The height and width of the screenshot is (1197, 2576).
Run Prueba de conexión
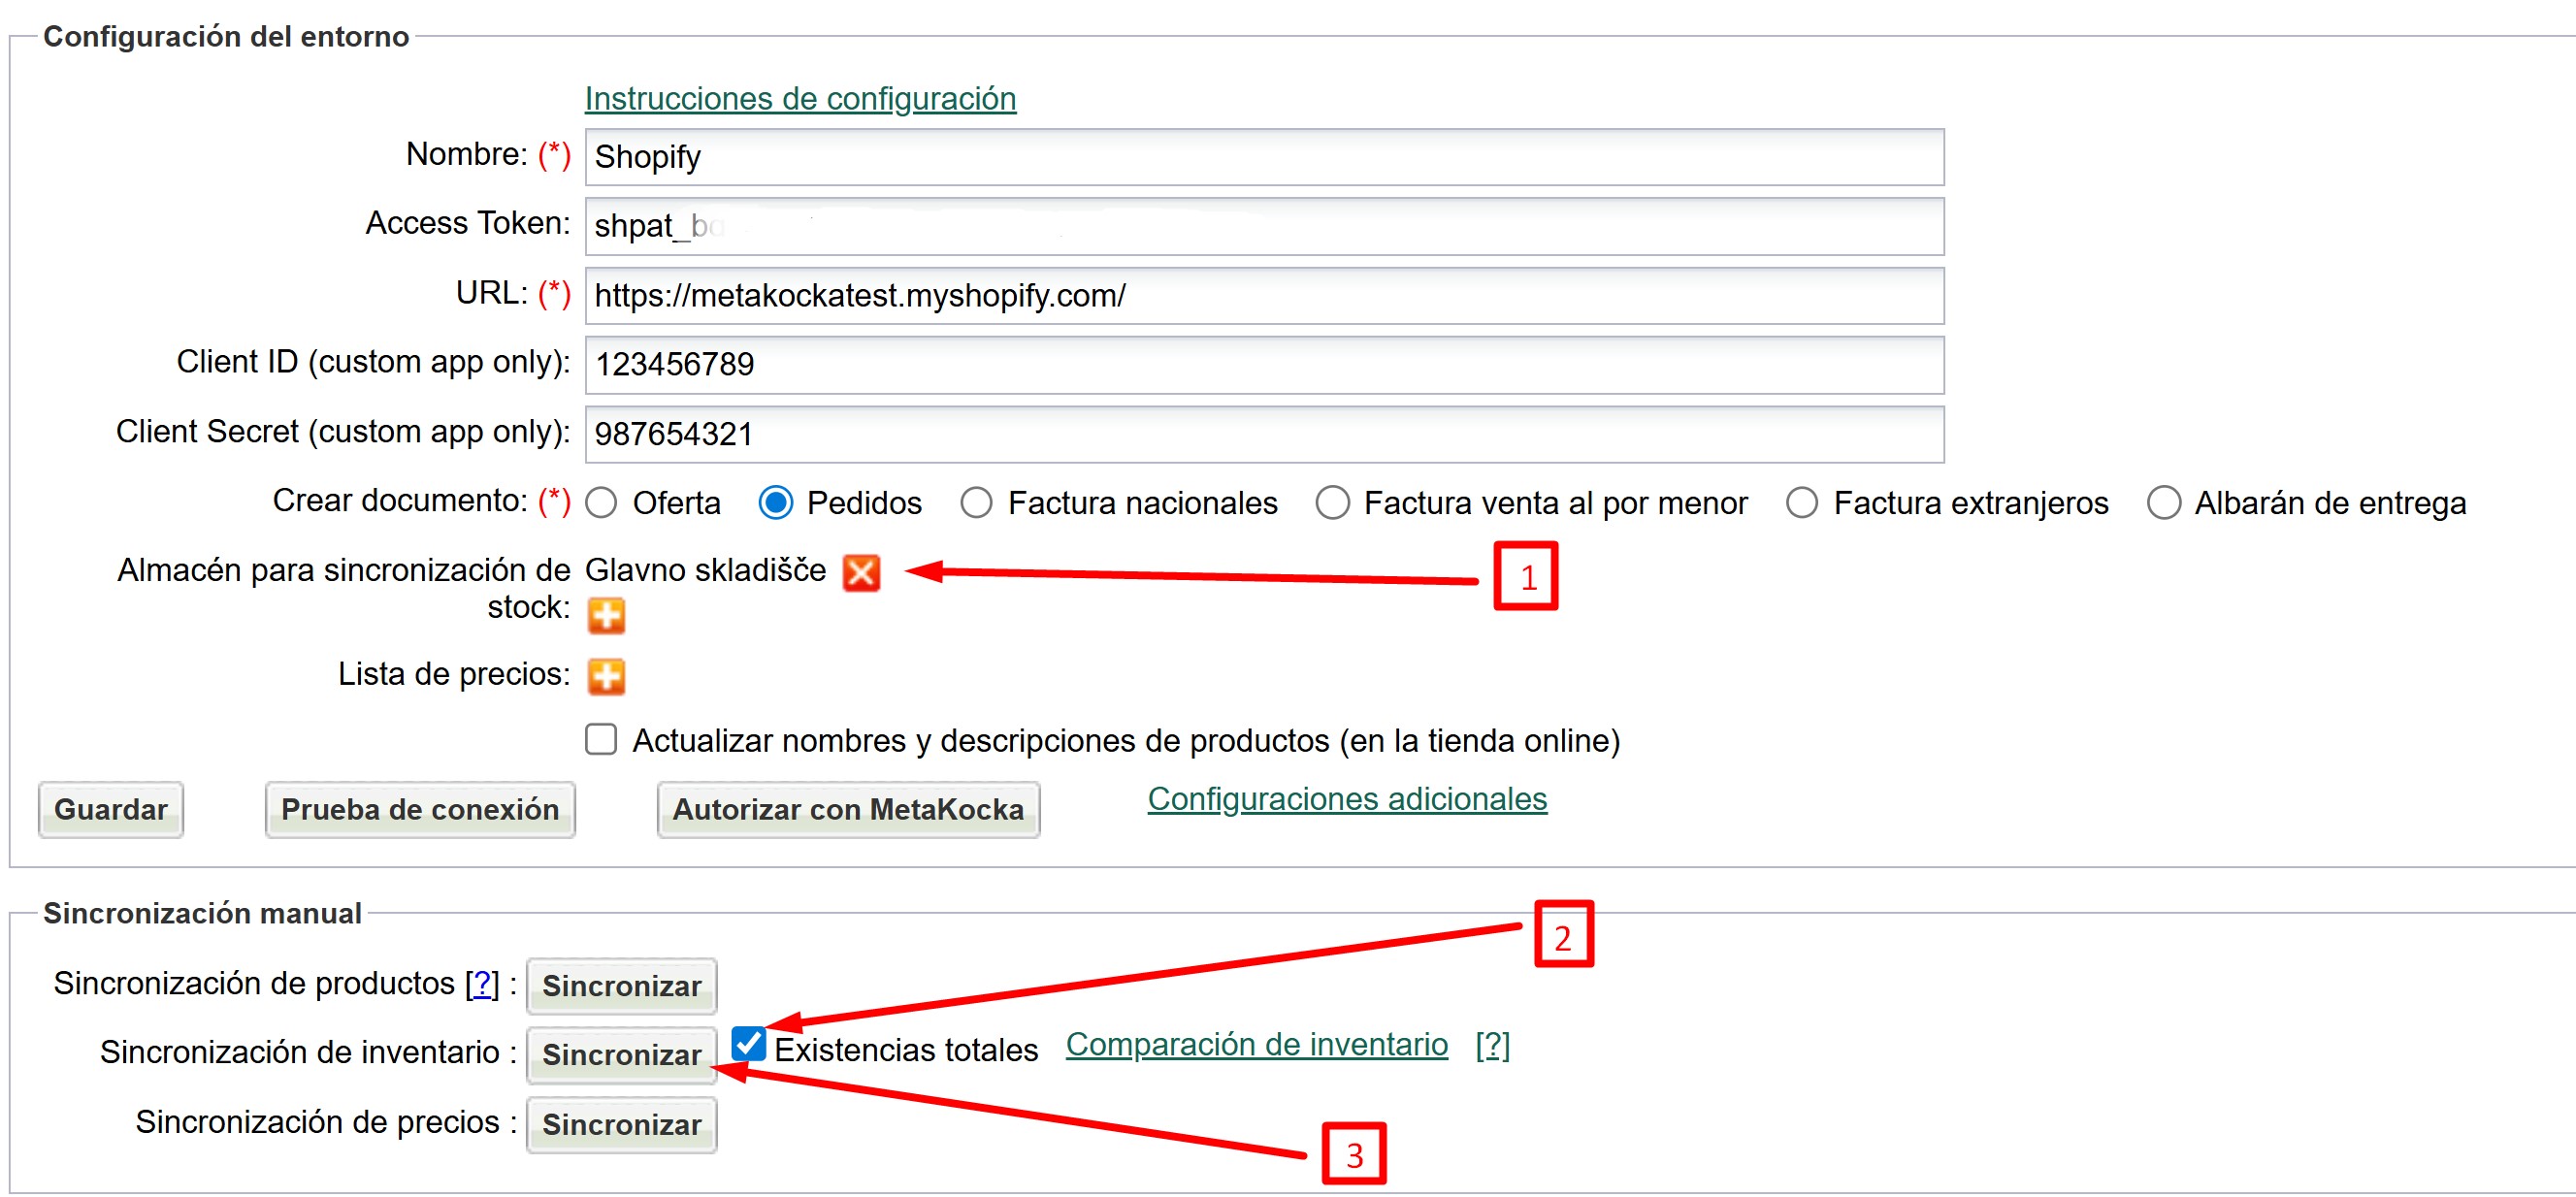(x=420, y=809)
